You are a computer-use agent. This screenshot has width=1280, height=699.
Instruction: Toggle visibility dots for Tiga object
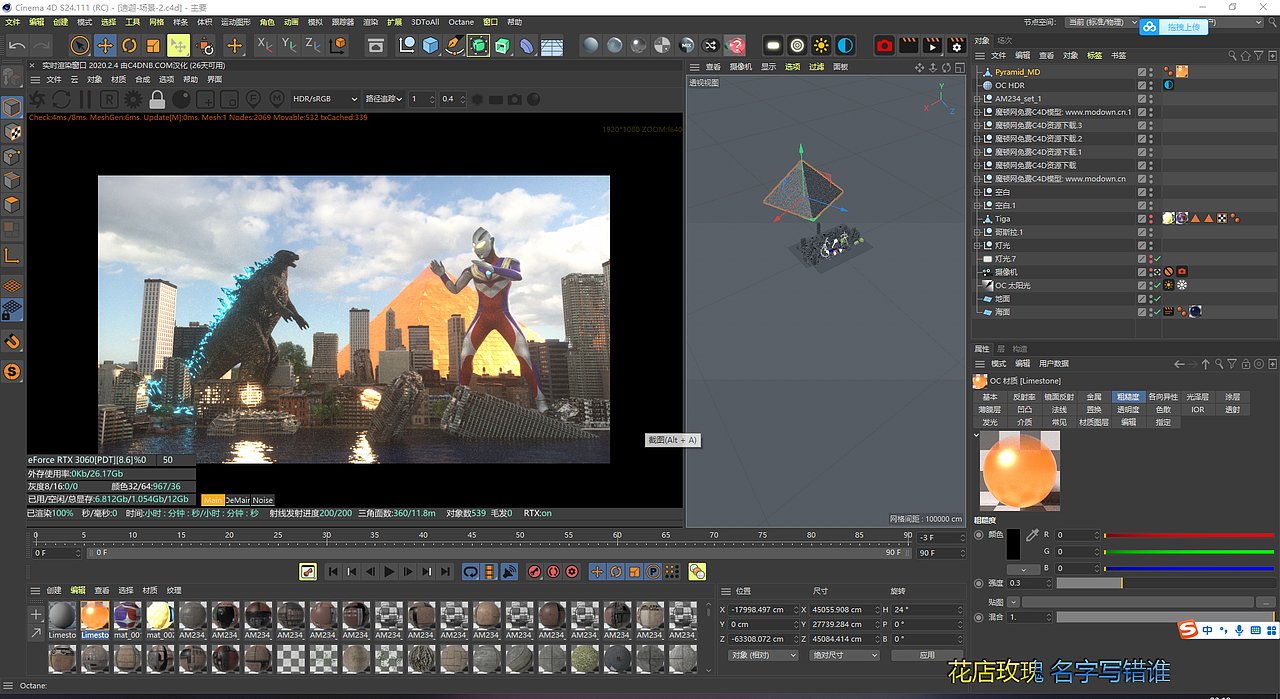1151,219
